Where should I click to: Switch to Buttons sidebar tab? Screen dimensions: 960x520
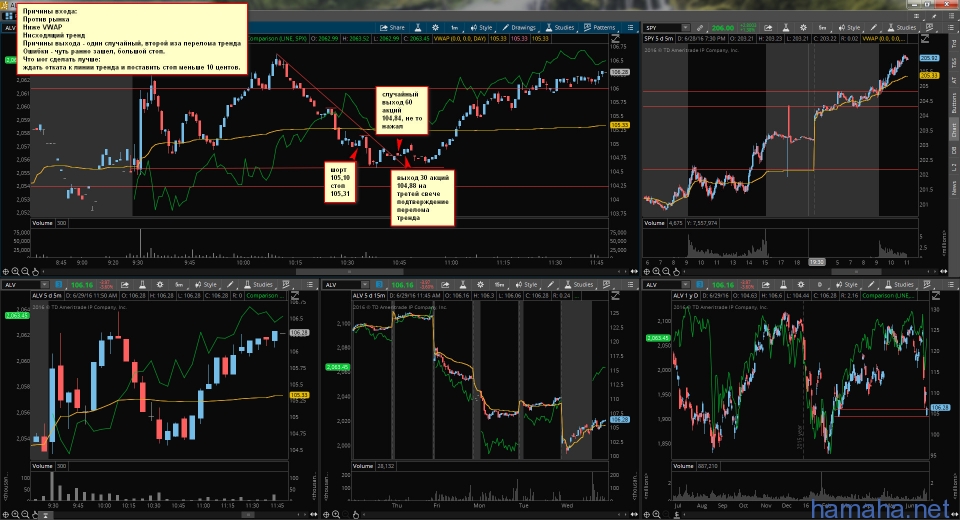coord(953,103)
